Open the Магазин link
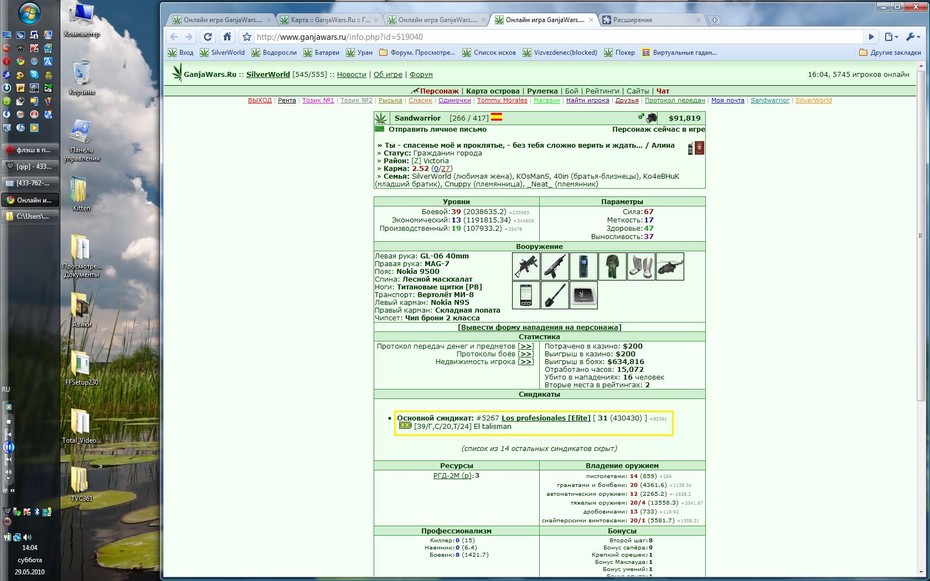This screenshot has height=581, width=930. coord(546,101)
